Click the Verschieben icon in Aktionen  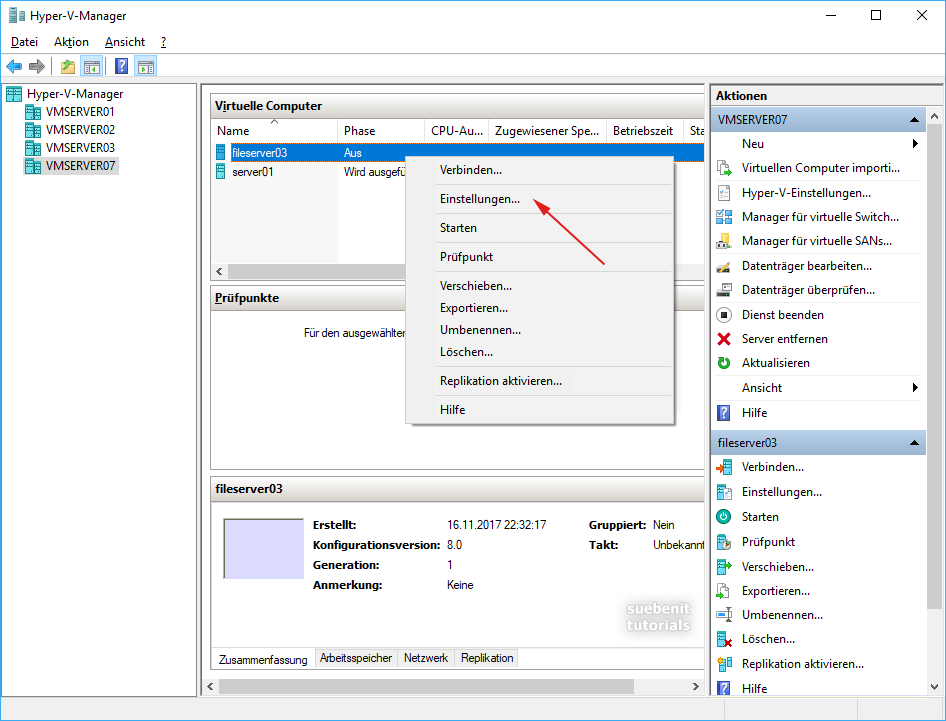tap(724, 567)
